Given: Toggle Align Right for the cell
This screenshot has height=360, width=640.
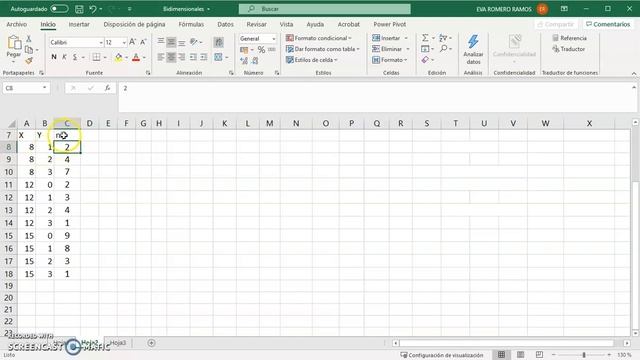Looking at the screenshot, I should (x=182, y=57).
